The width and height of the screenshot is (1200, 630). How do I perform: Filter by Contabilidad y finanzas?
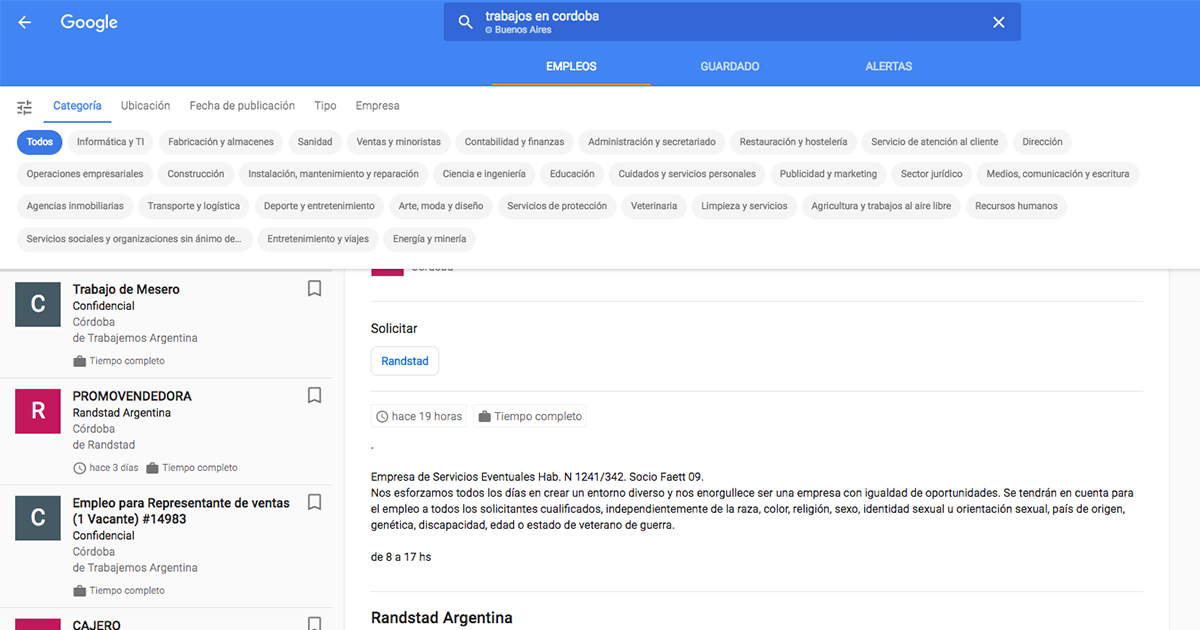(515, 142)
